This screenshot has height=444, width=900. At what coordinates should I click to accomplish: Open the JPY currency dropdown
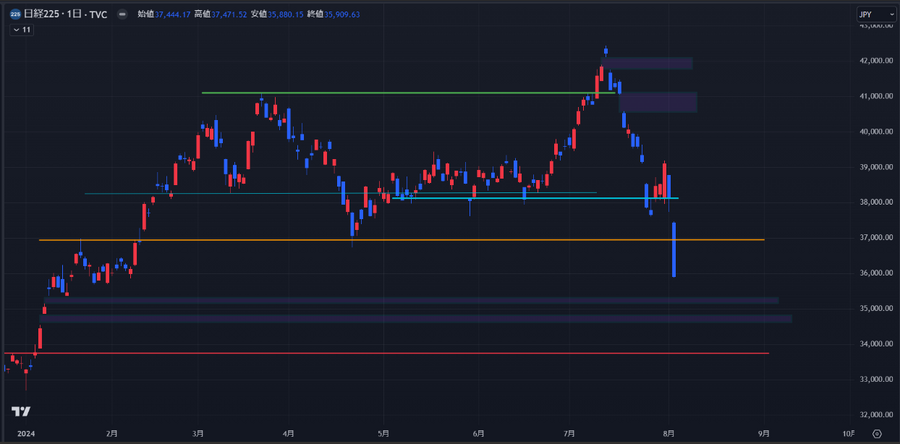[x=870, y=15]
